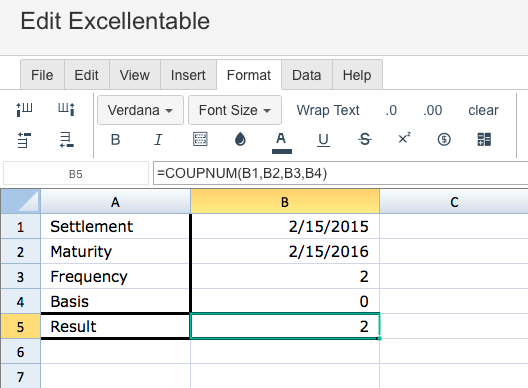Click the insert column left icon
528x388 pixels.
click(x=24, y=109)
